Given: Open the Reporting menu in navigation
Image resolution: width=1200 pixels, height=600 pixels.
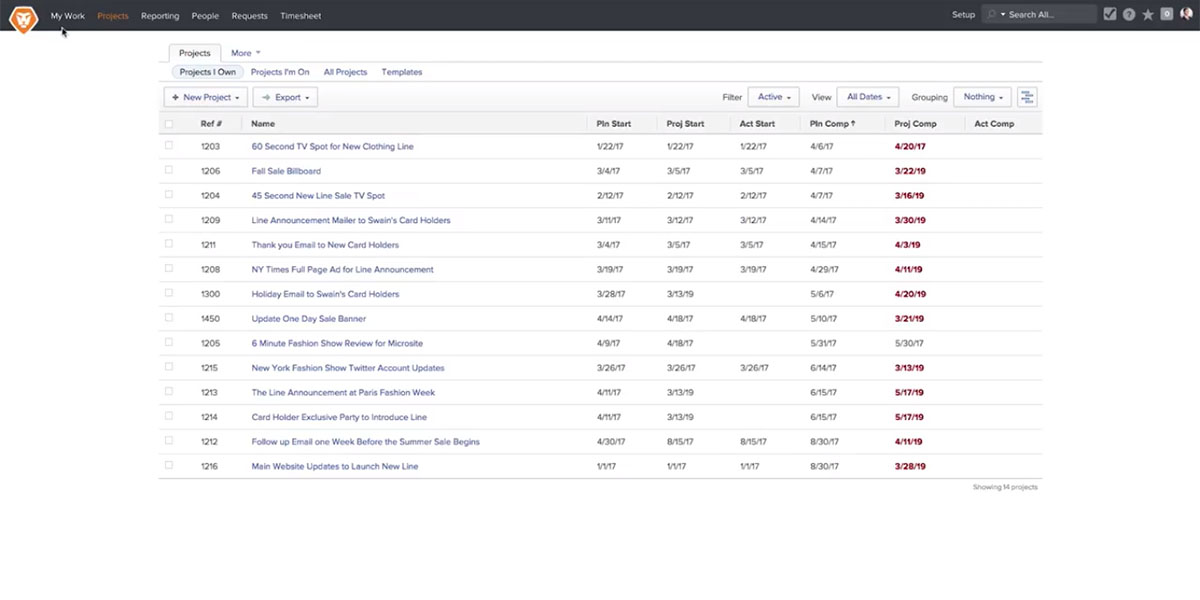Looking at the screenshot, I should coord(160,16).
